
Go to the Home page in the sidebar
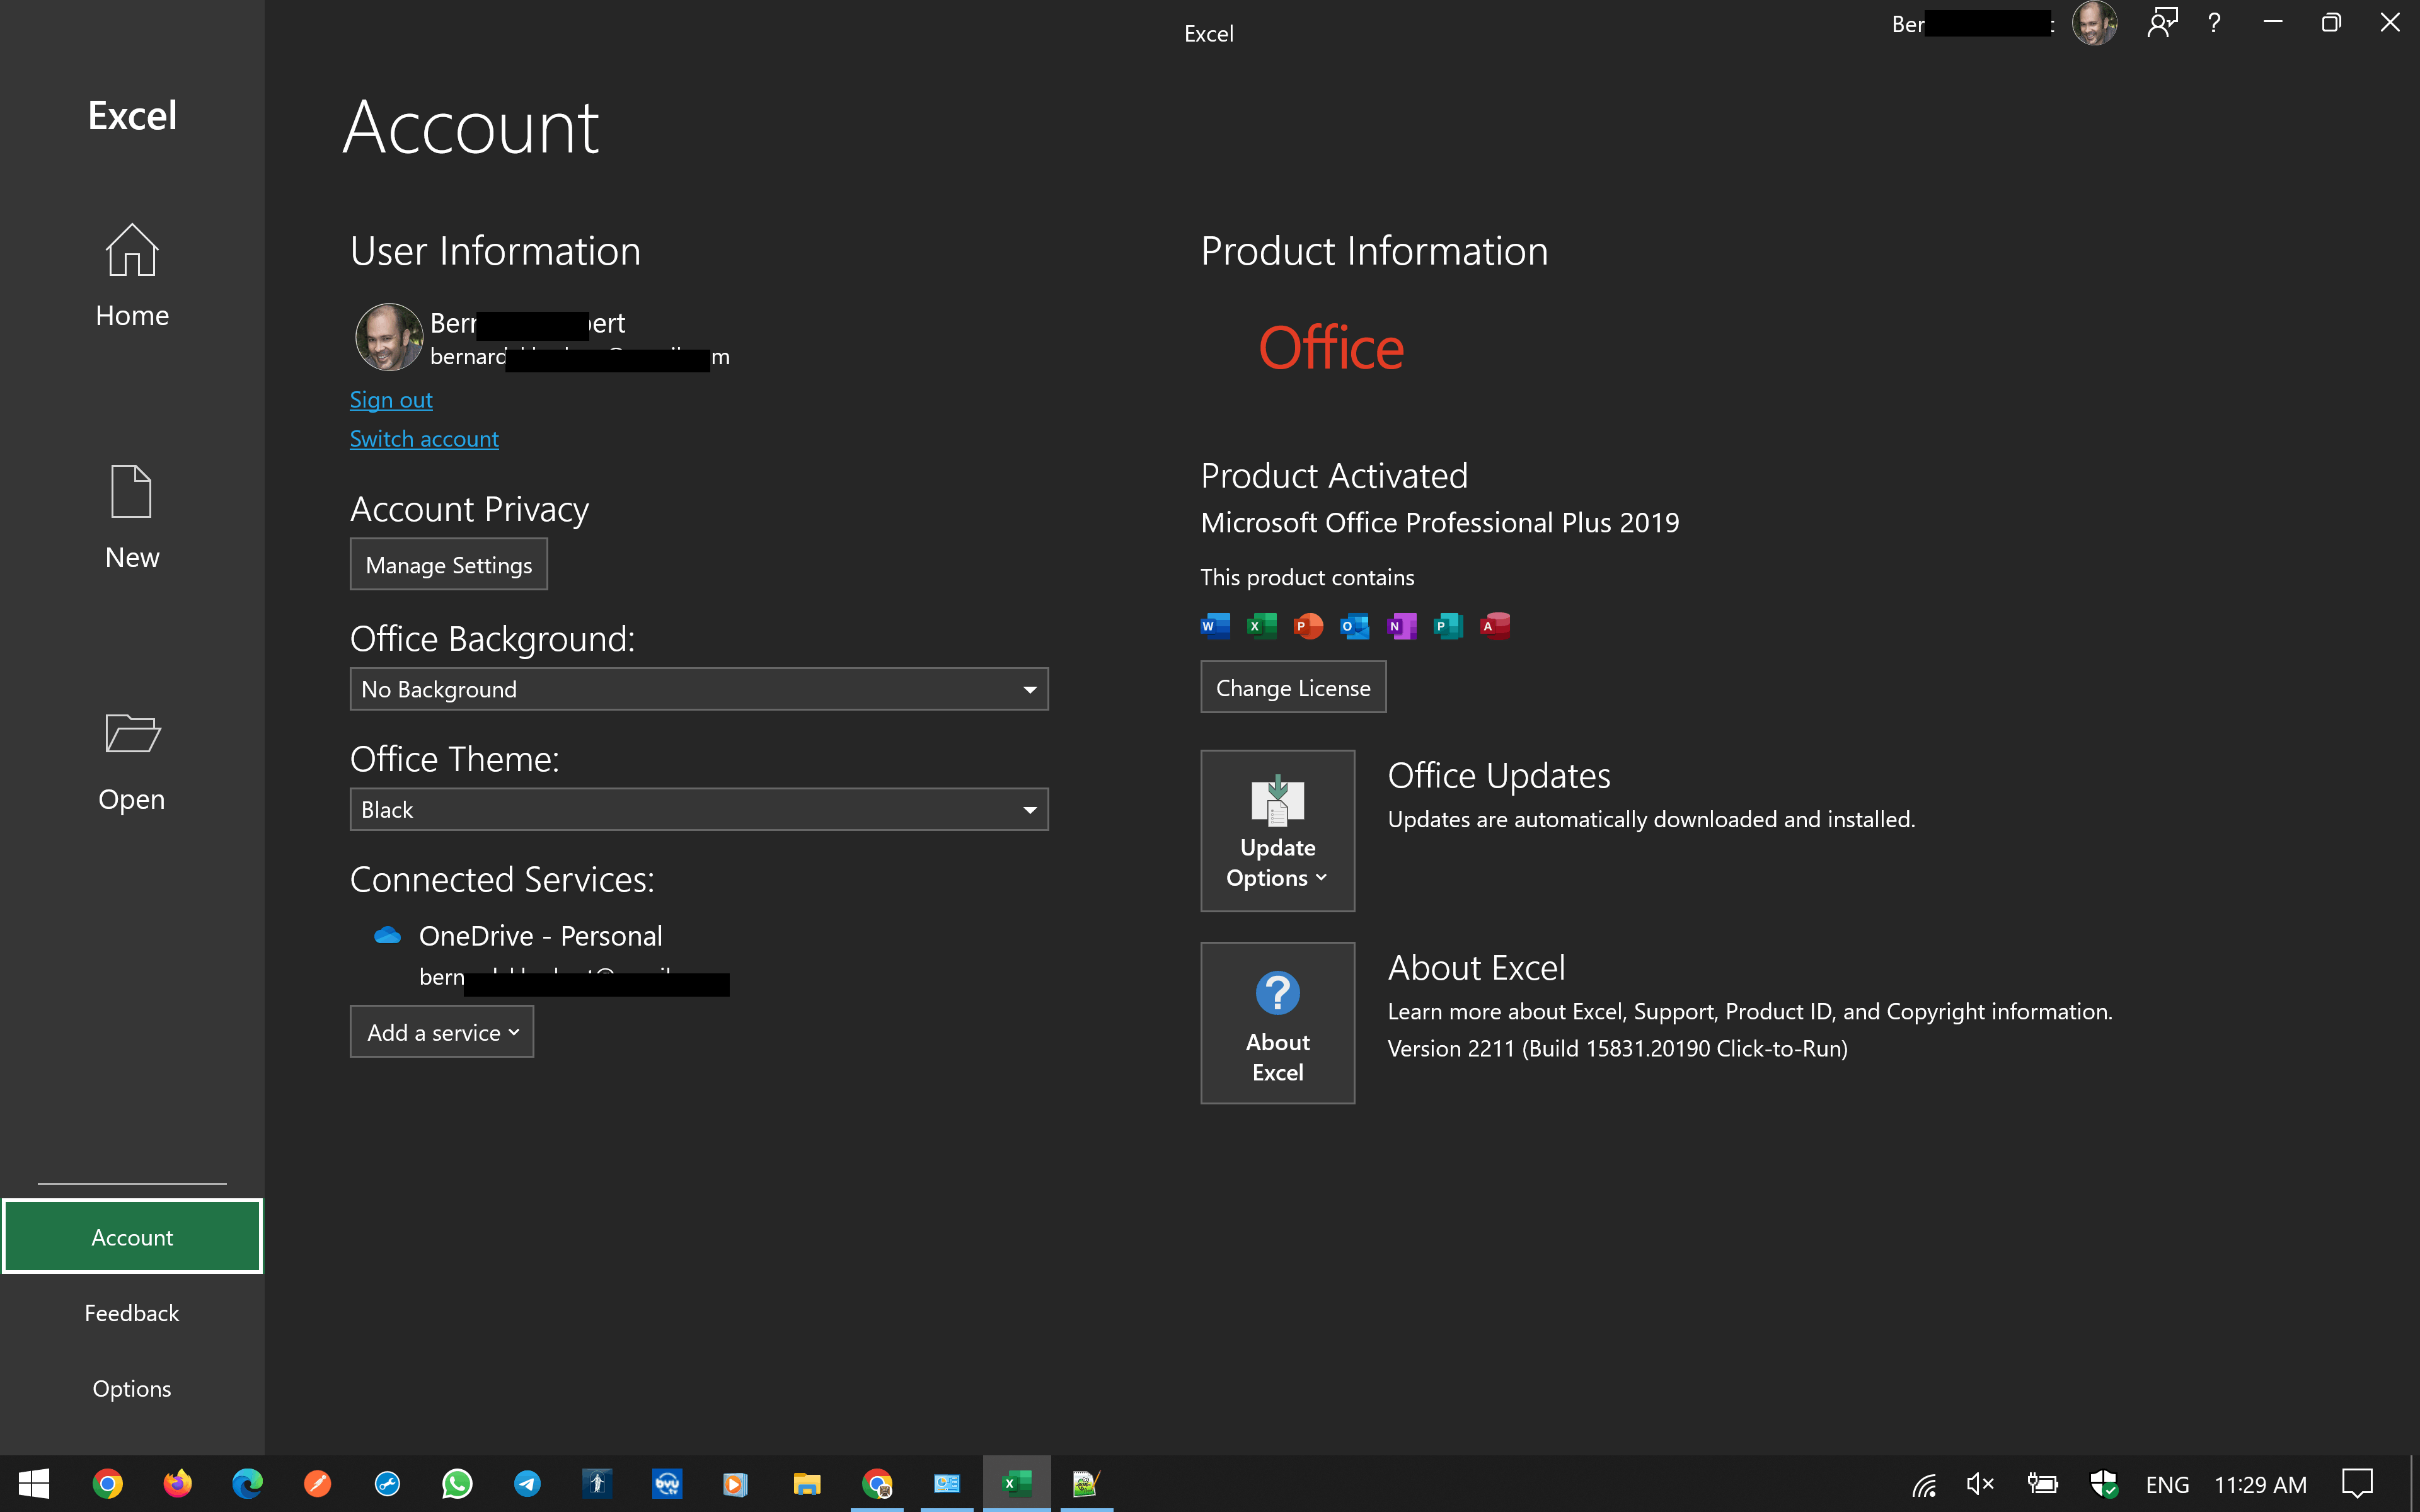pos(132,276)
